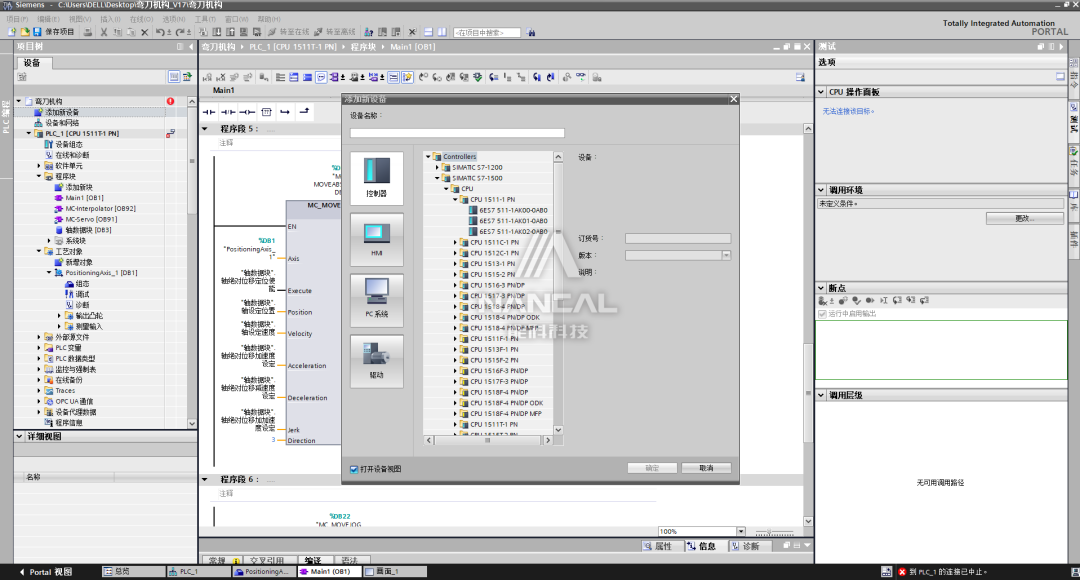Click the device tree horizontal scrollbar
This screenshot has width=1080, height=580.
pos(488,440)
